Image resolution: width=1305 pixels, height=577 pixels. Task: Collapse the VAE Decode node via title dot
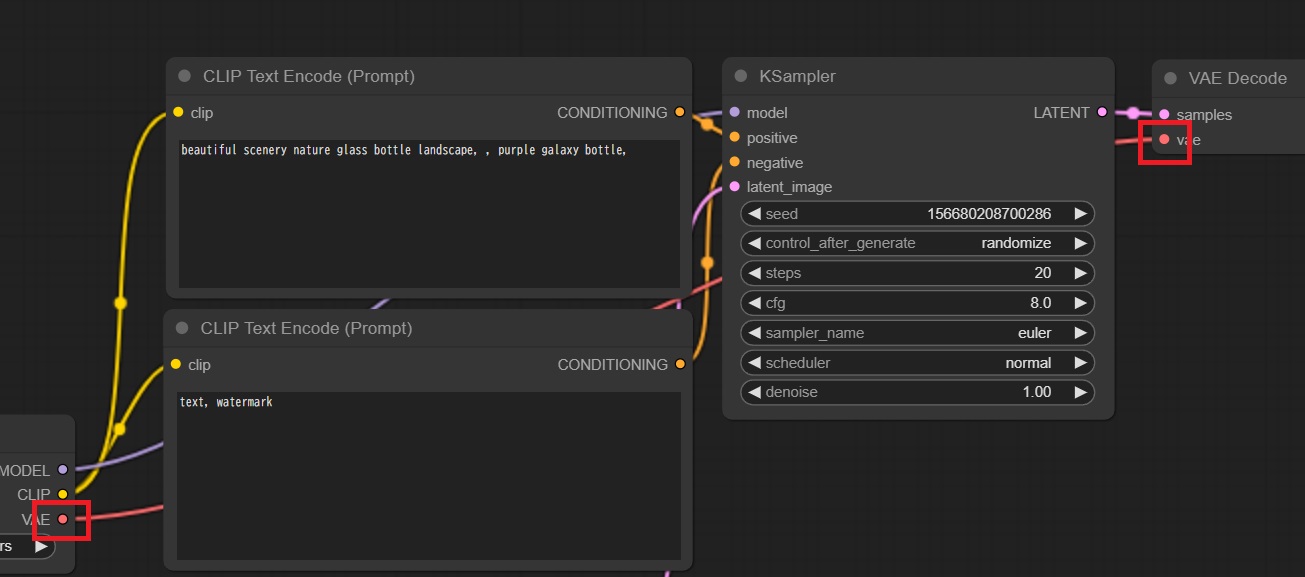coord(1170,78)
